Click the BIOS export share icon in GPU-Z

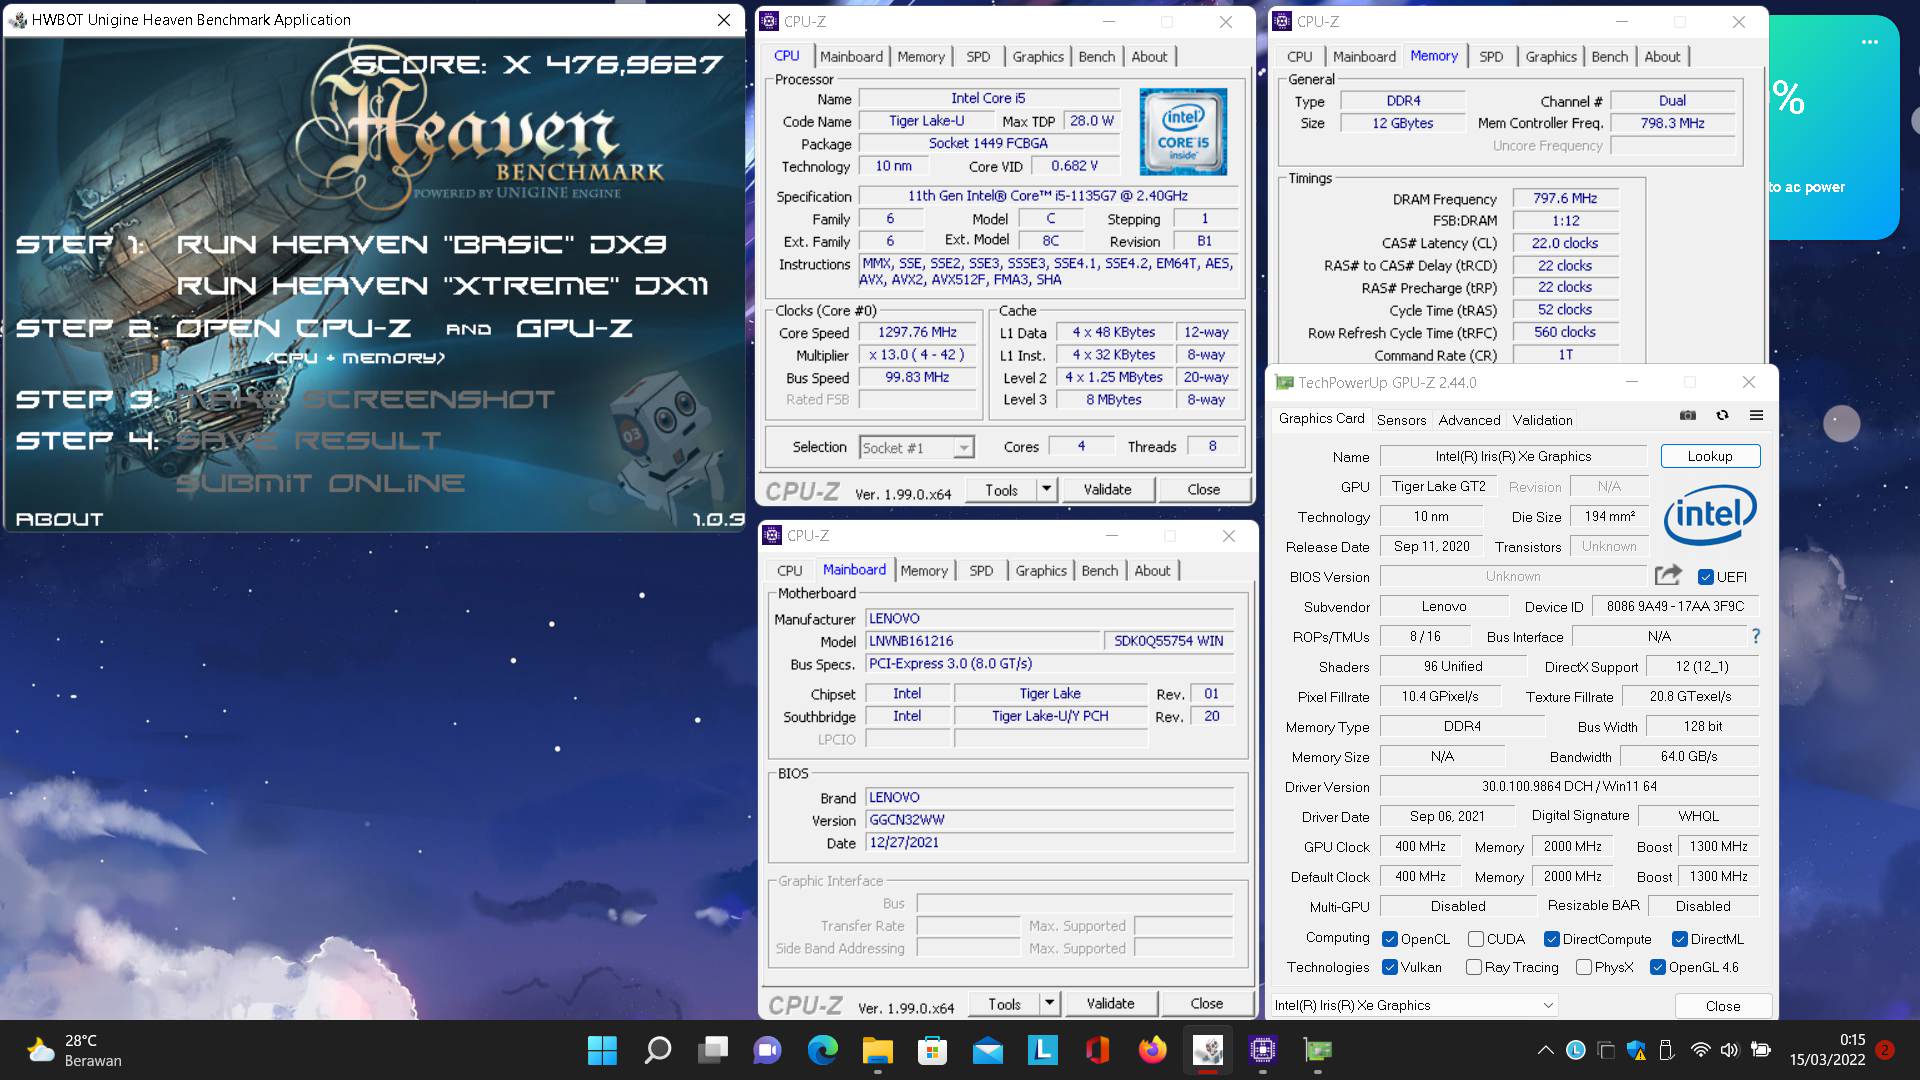(1668, 575)
